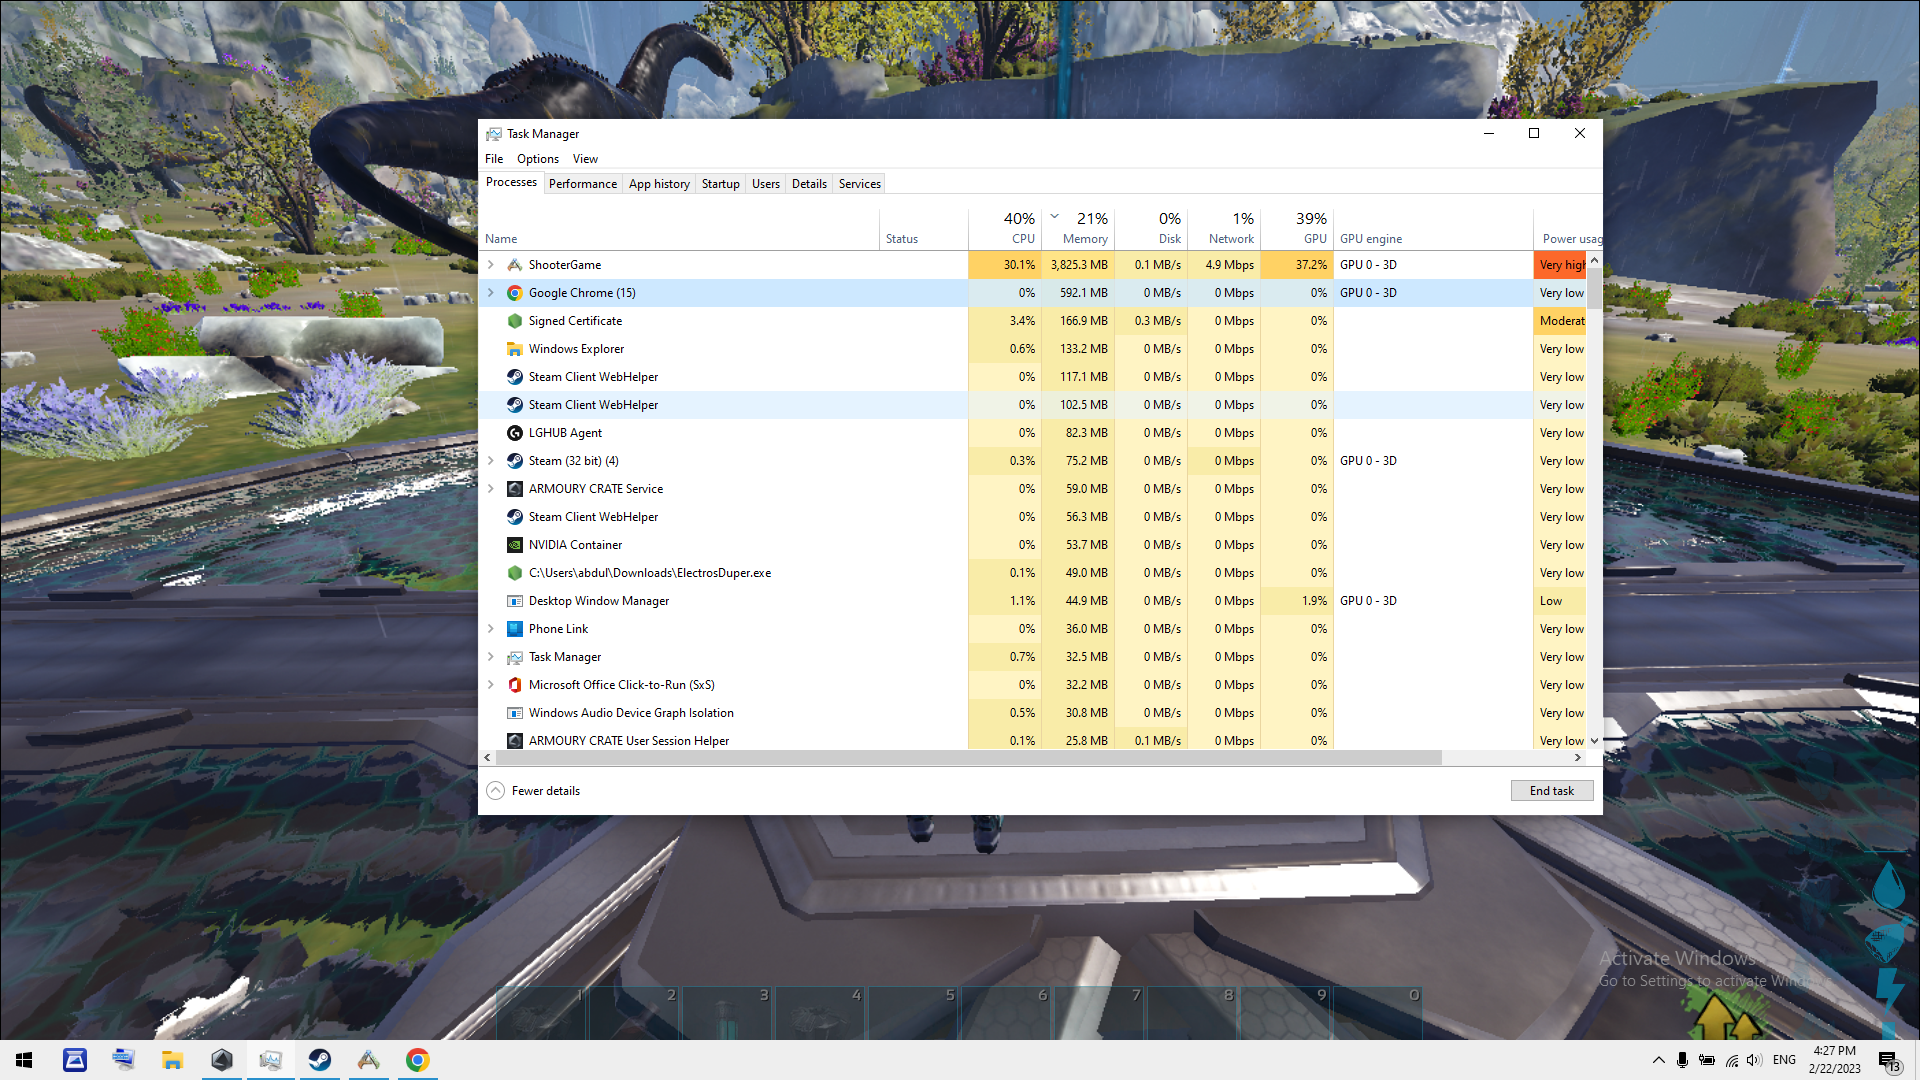Click the ShooterGame process icon

pos(514,265)
